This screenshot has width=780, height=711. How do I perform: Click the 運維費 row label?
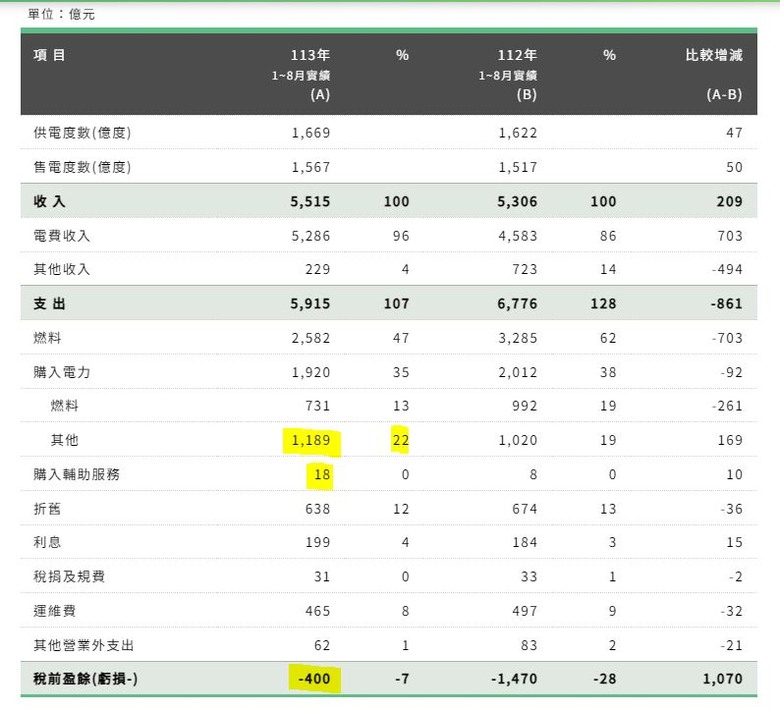pos(55,610)
